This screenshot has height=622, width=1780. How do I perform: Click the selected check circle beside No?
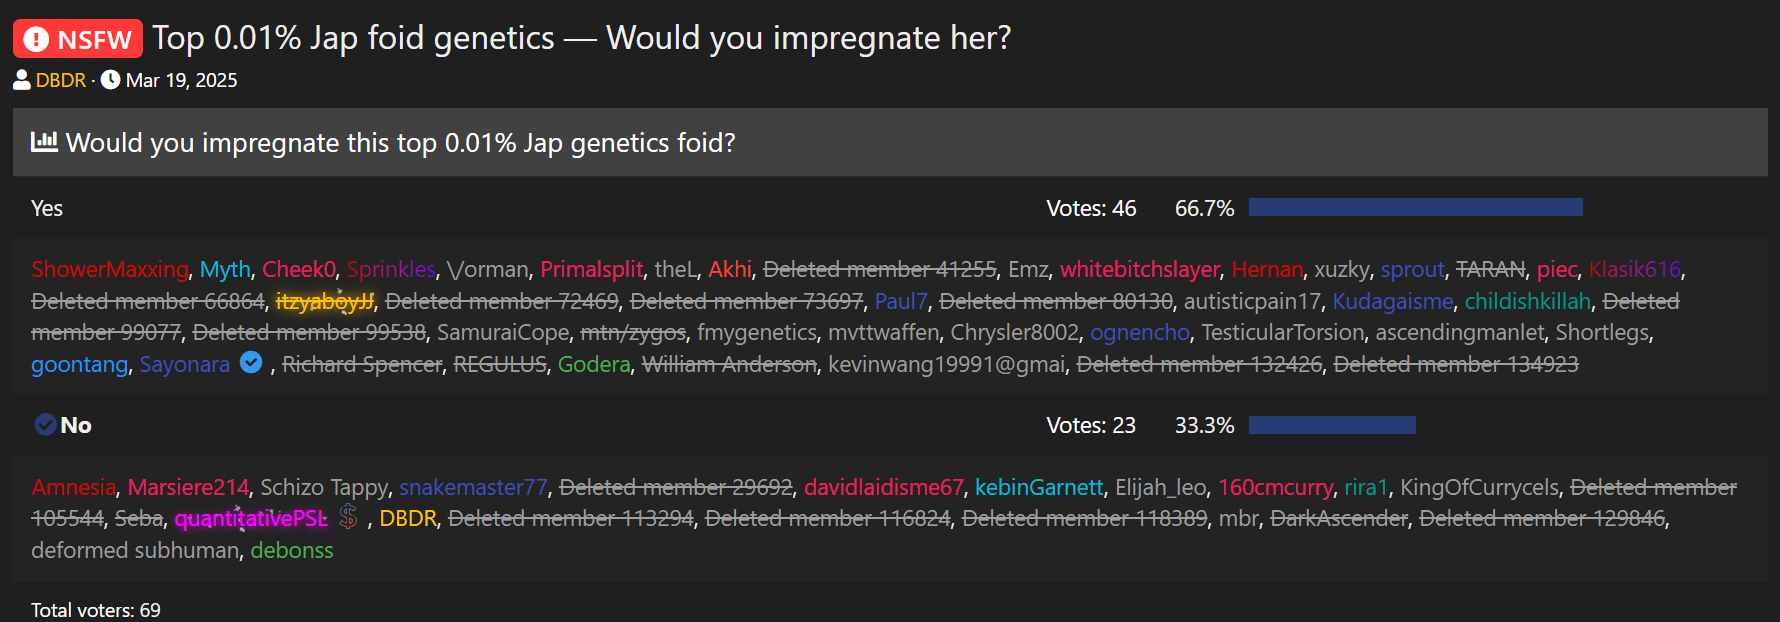point(45,425)
